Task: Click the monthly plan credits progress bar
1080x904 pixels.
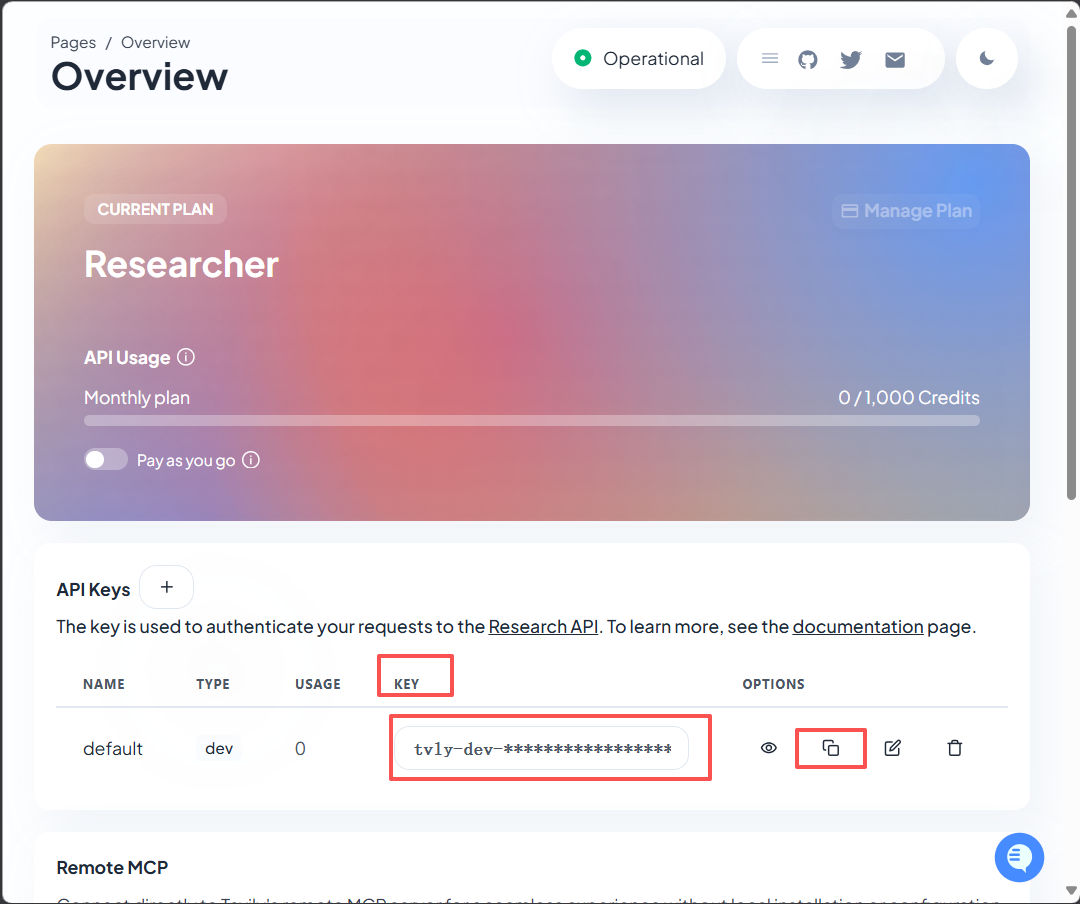Action: pyautogui.click(x=532, y=420)
